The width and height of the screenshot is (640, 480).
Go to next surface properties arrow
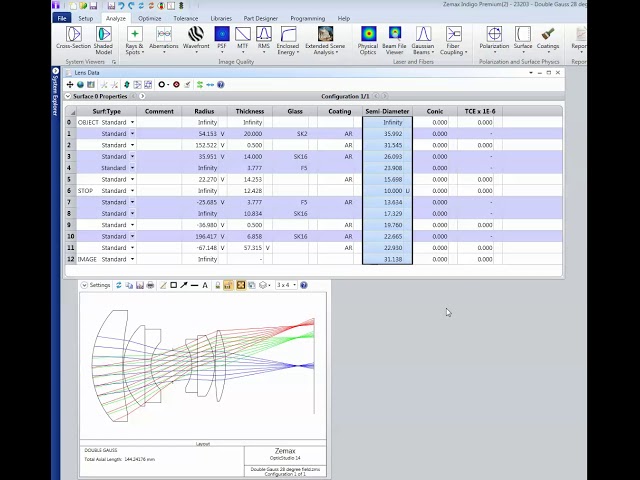pos(142,96)
